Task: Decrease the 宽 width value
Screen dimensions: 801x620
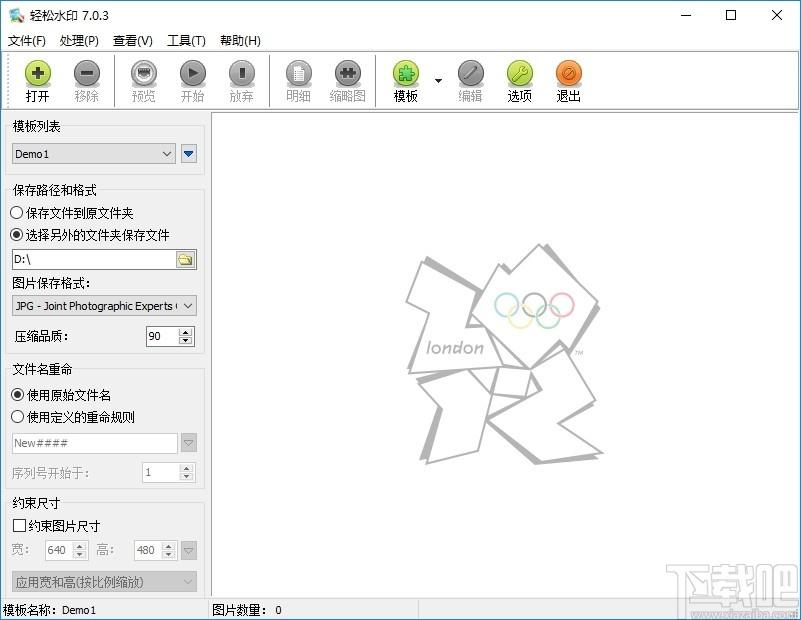Action: coord(80,555)
